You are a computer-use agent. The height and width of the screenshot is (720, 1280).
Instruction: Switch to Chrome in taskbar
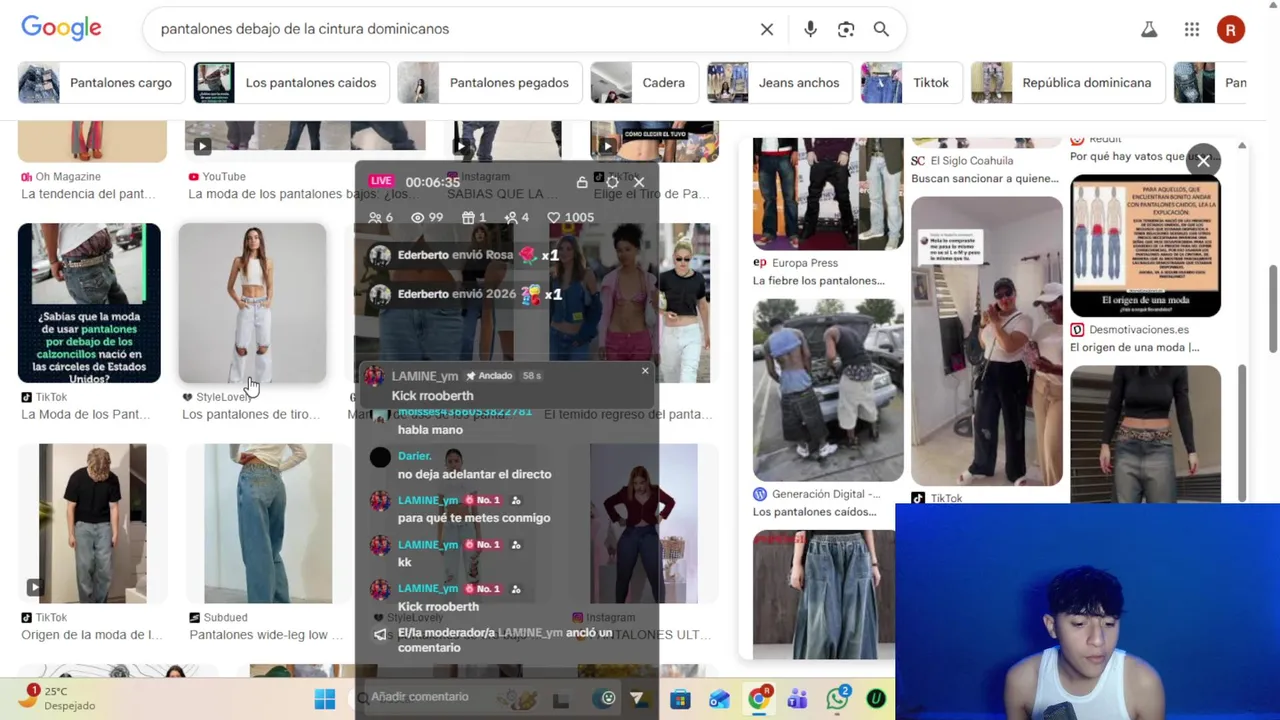pyautogui.click(x=759, y=698)
